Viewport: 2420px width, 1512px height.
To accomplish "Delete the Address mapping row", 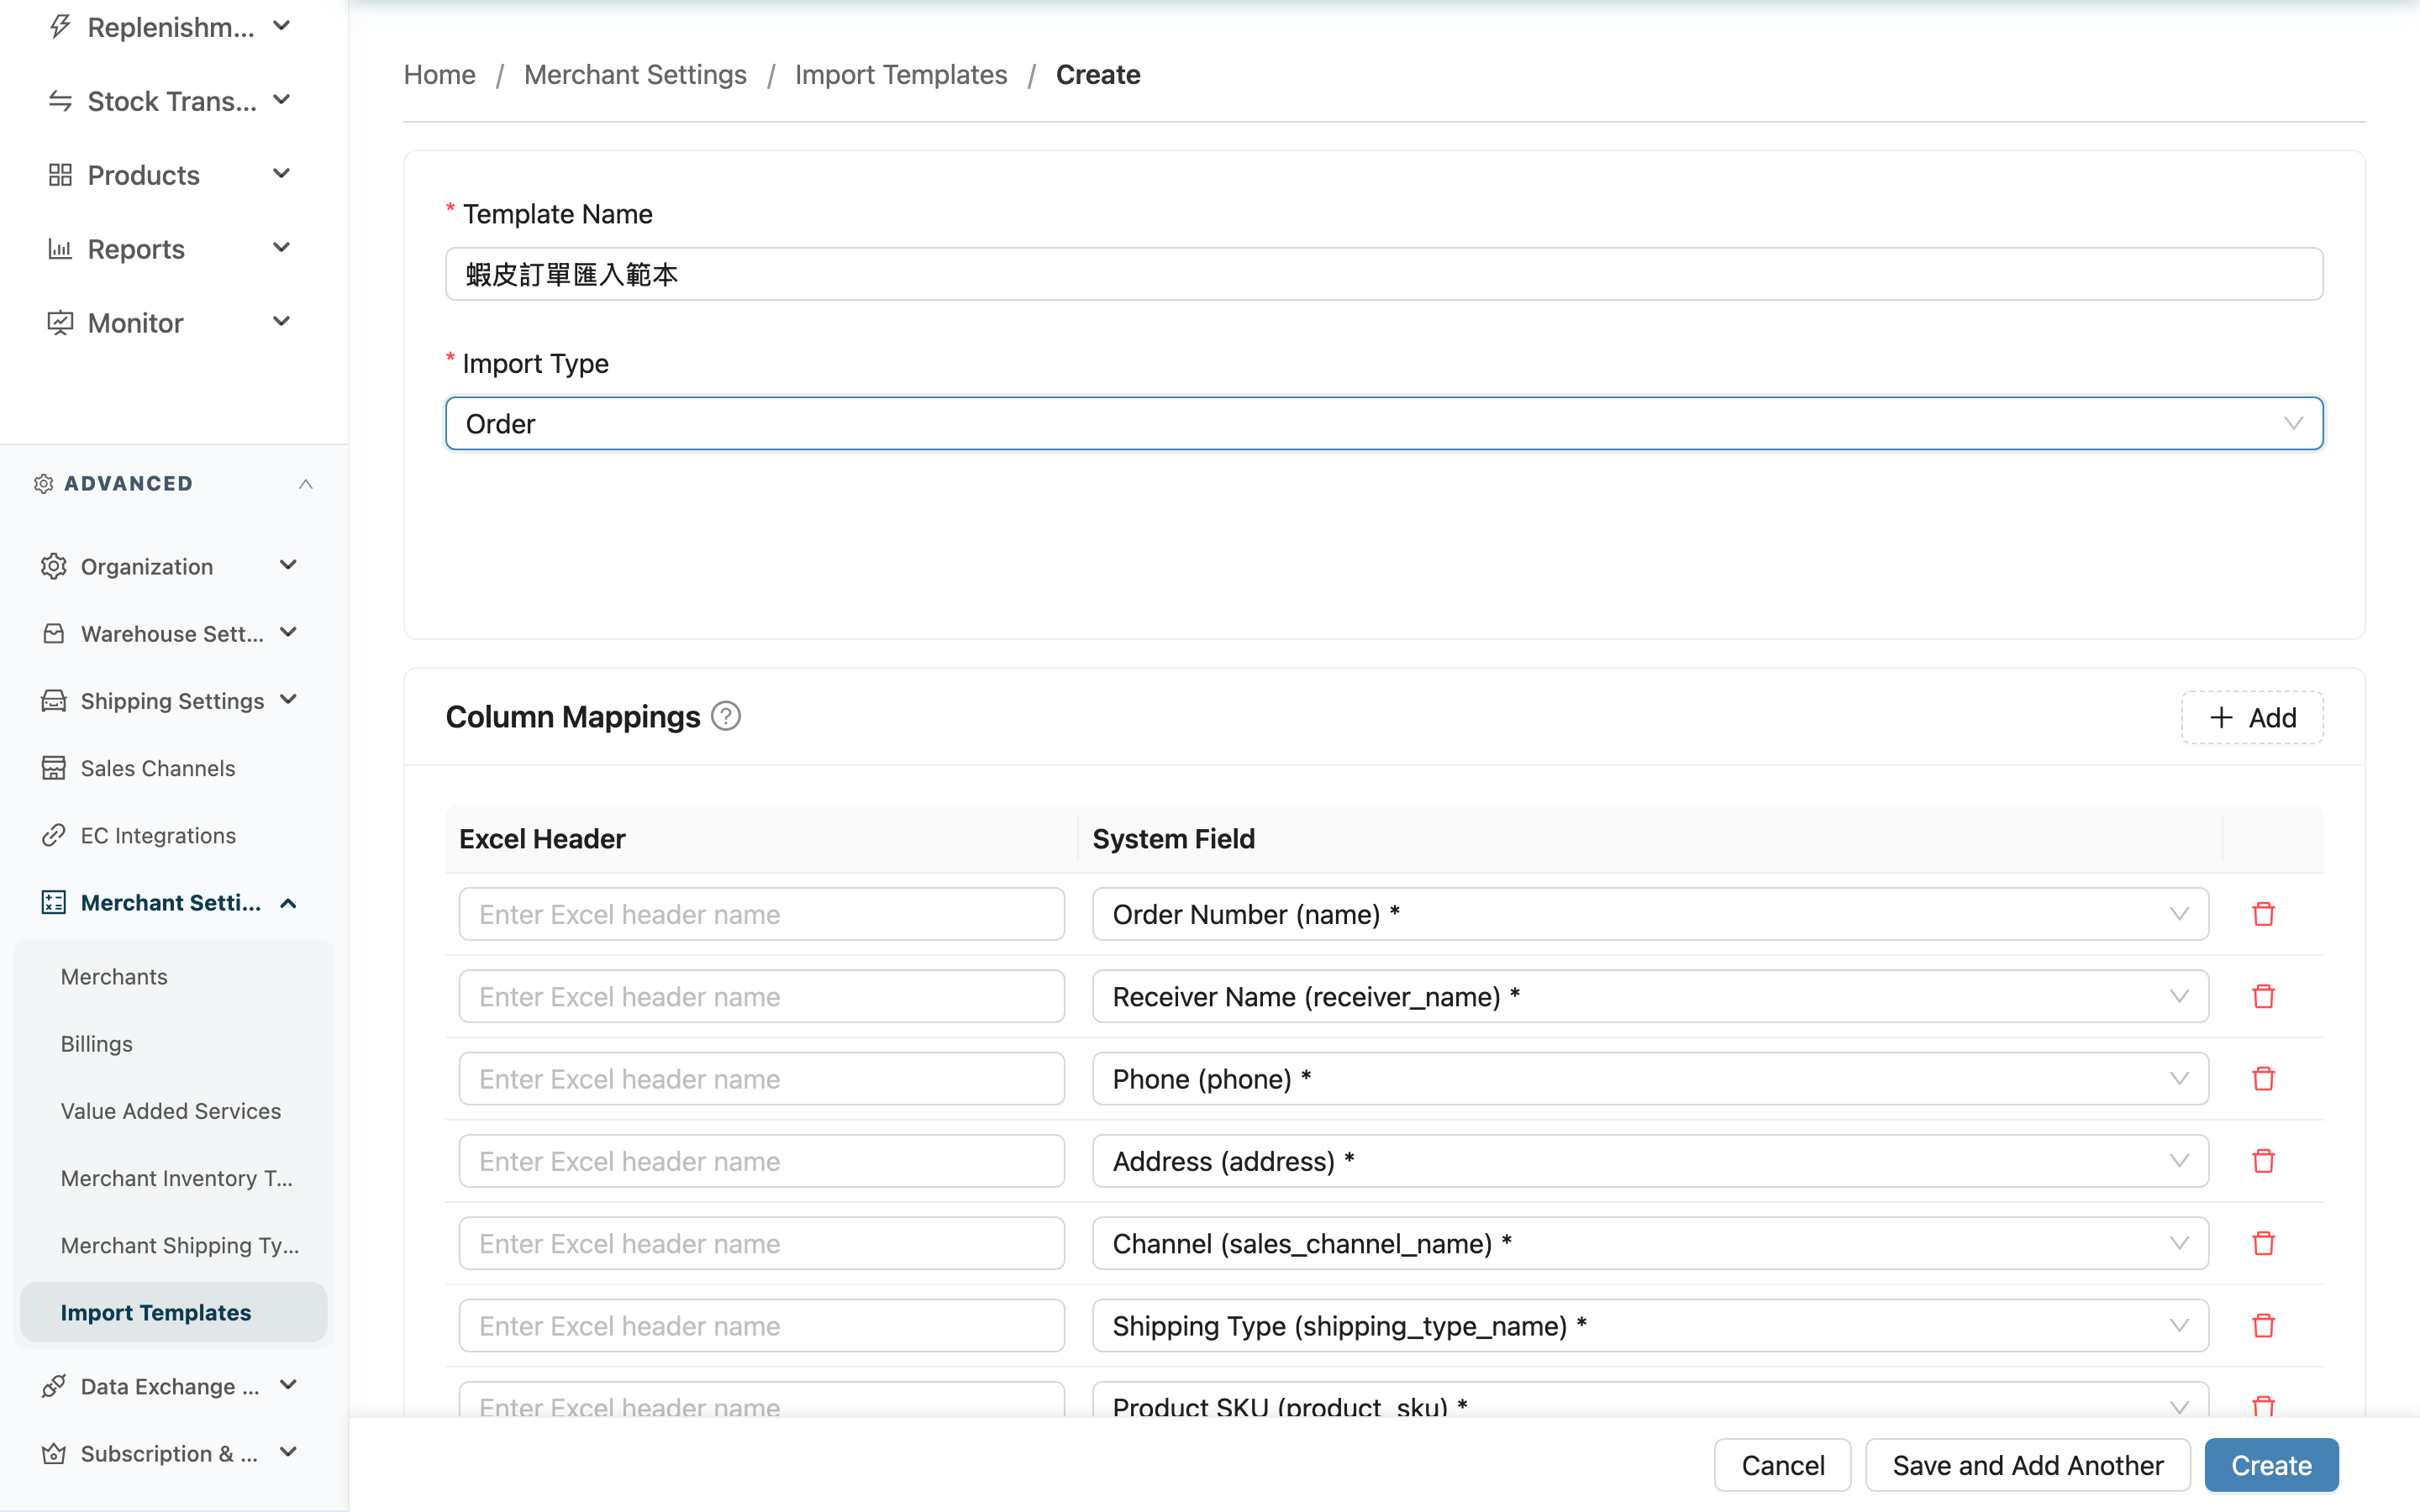I will pyautogui.click(x=2263, y=1161).
